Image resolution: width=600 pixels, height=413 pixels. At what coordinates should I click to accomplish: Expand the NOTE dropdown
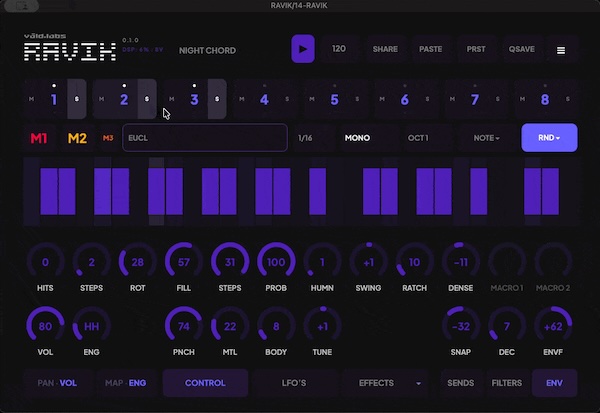(x=486, y=138)
